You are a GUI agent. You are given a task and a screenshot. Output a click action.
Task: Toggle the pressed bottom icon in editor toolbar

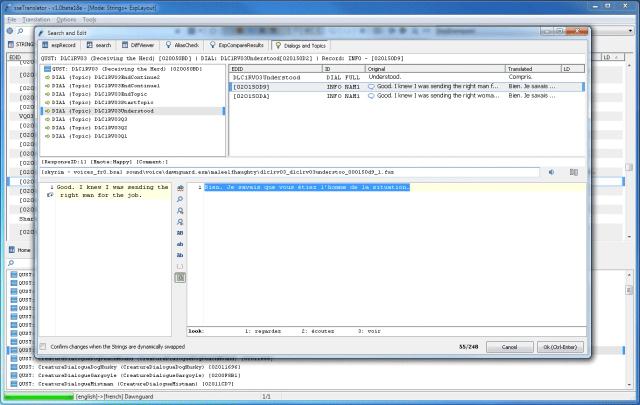[180, 278]
